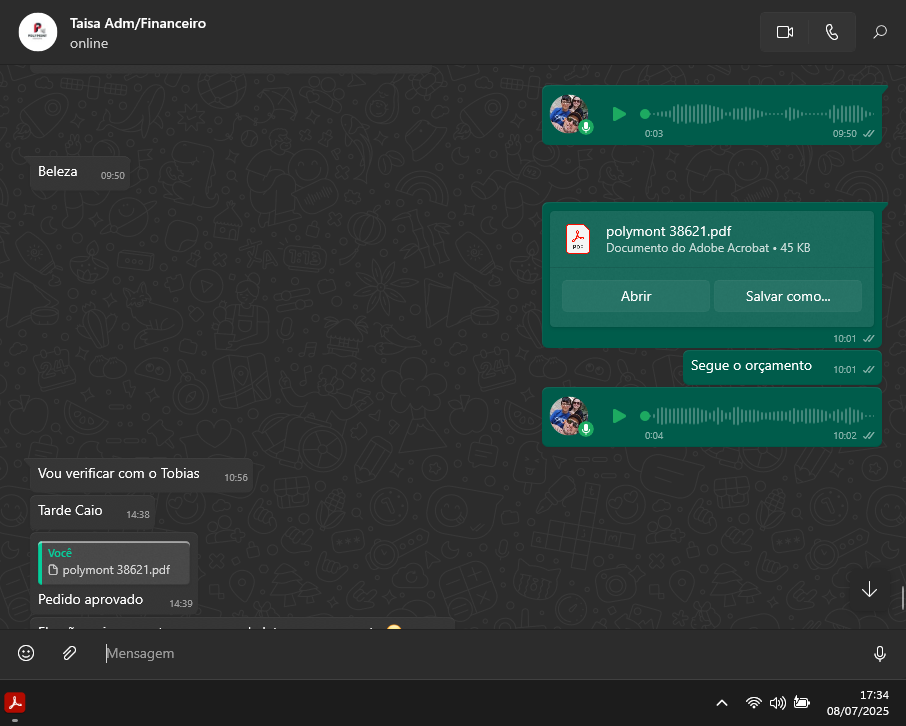Open the search in conversation icon
906x726 pixels.
point(880,32)
